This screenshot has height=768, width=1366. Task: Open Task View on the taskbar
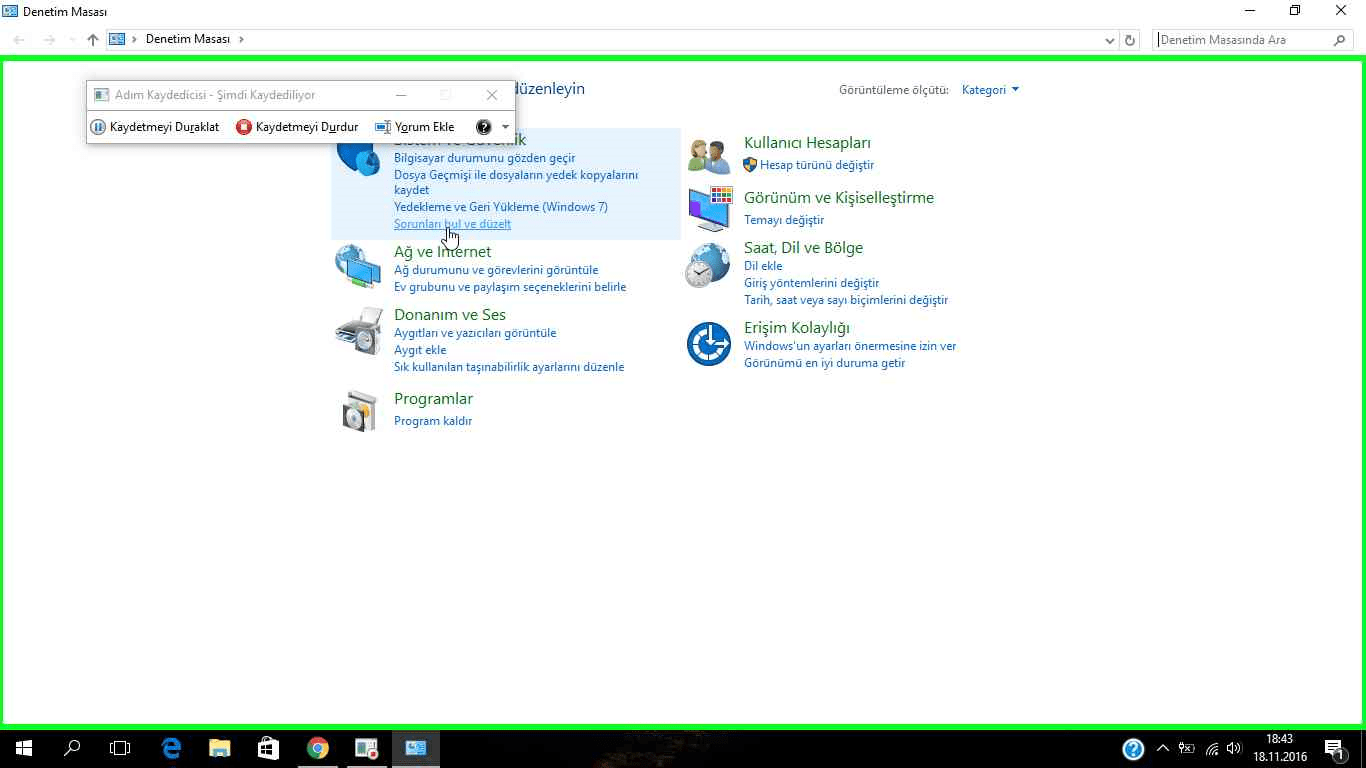click(x=120, y=748)
